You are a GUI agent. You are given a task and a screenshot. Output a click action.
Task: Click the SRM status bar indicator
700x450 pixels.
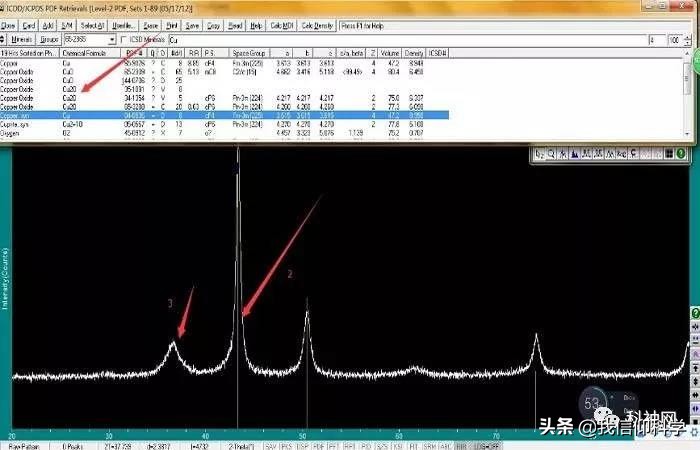(x=429, y=446)
